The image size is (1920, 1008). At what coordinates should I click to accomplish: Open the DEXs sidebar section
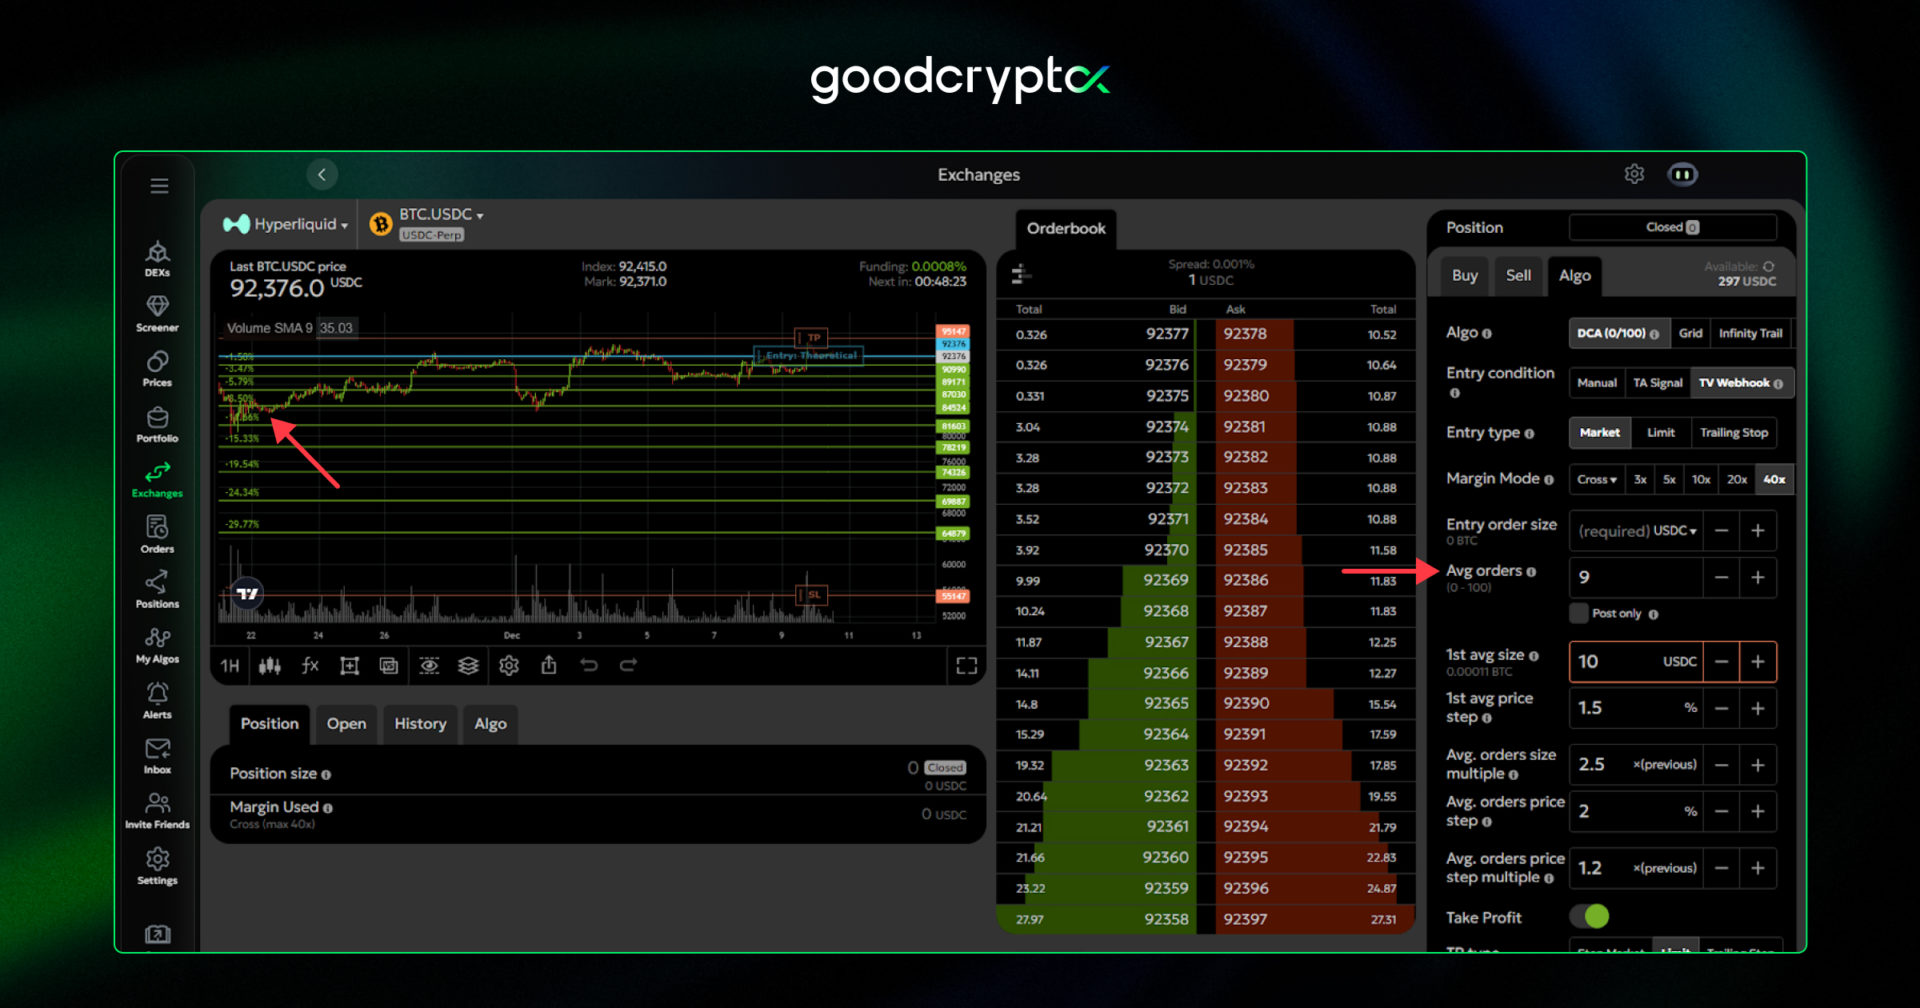tap(157, 257)
